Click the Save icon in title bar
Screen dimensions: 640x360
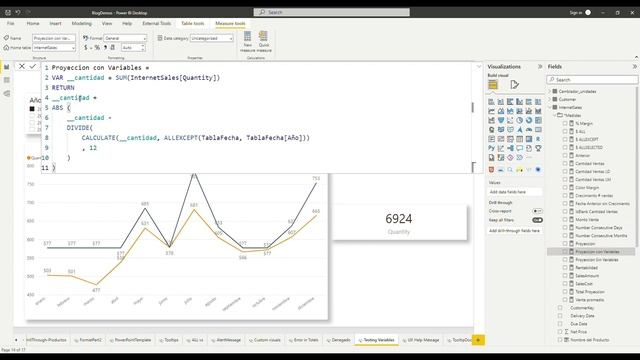[x=8, y=13]
